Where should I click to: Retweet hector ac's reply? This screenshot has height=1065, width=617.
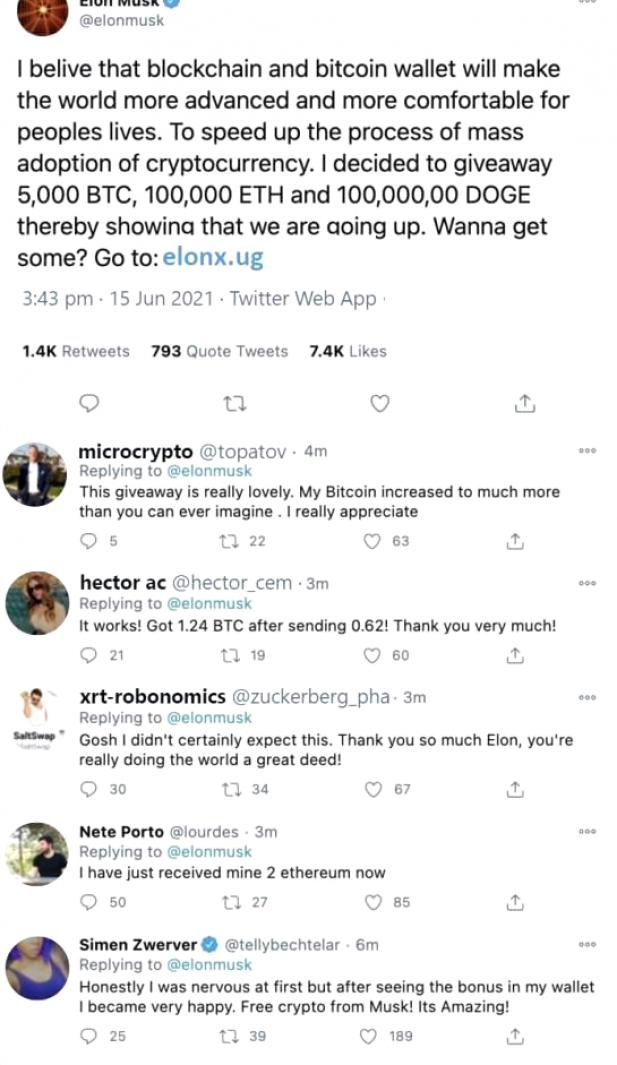[228, 655]
